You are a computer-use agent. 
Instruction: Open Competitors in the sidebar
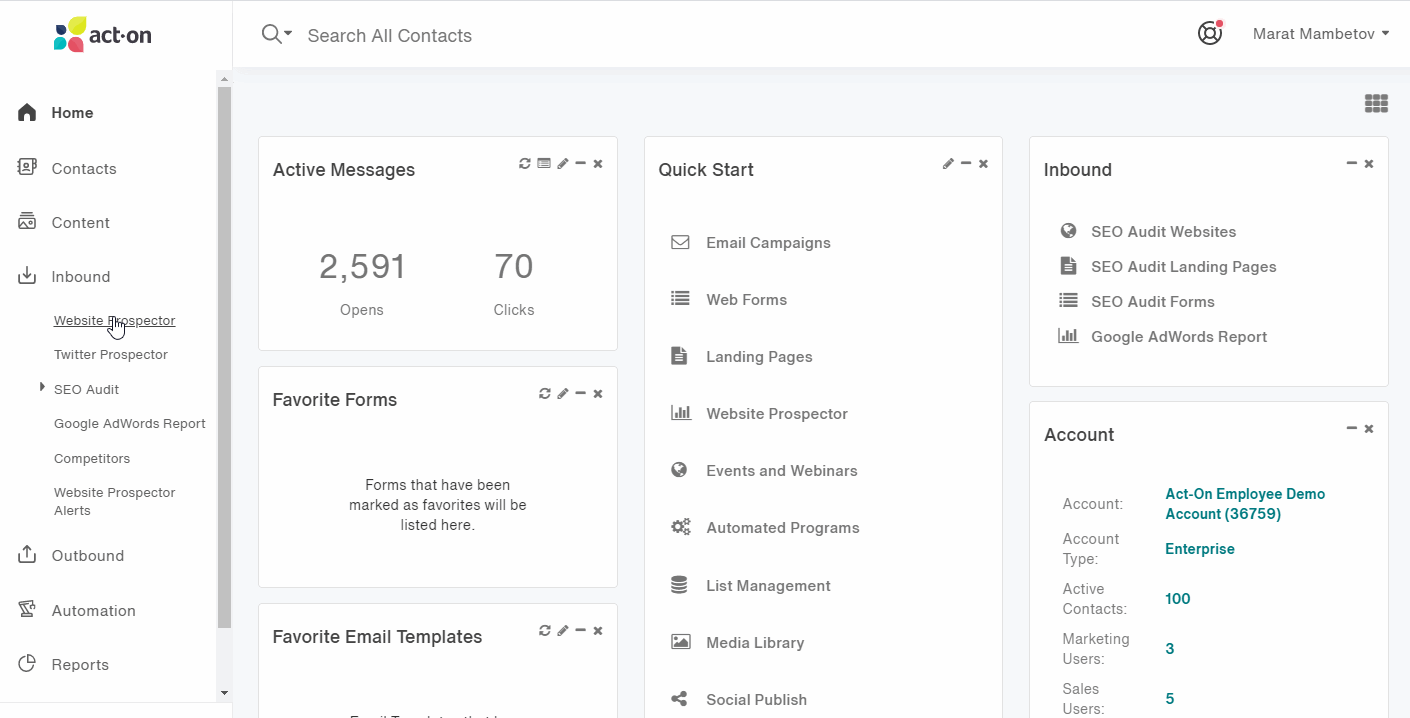click(x=92, y=458)
